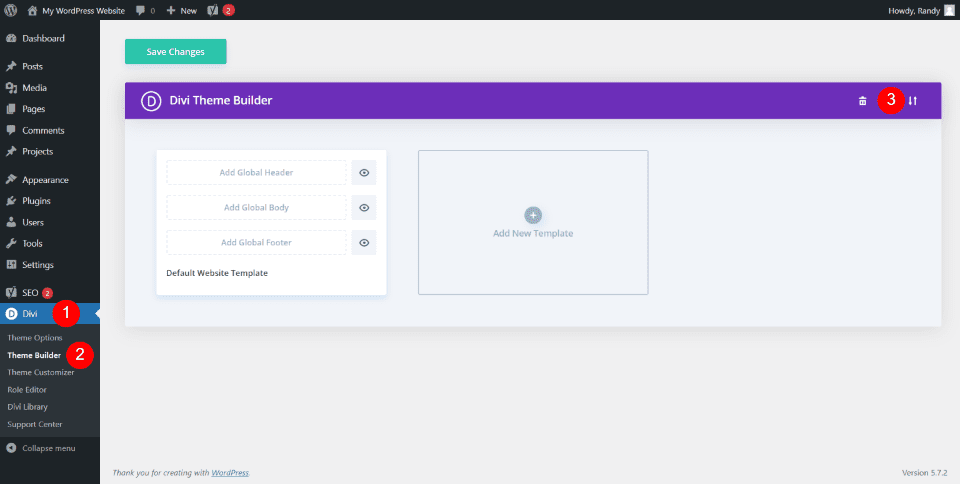The image size is (960, 484).
Task: Open Appearance menu in sidebar
Action: pos(45,180)
